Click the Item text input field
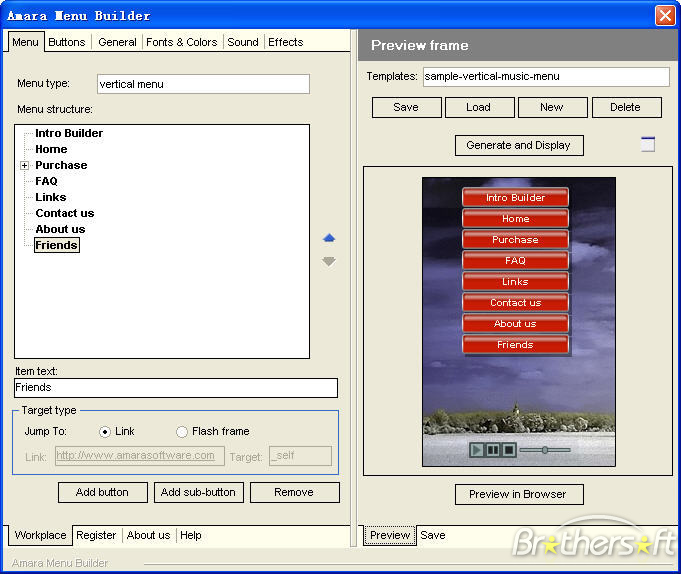 point(175,388)
